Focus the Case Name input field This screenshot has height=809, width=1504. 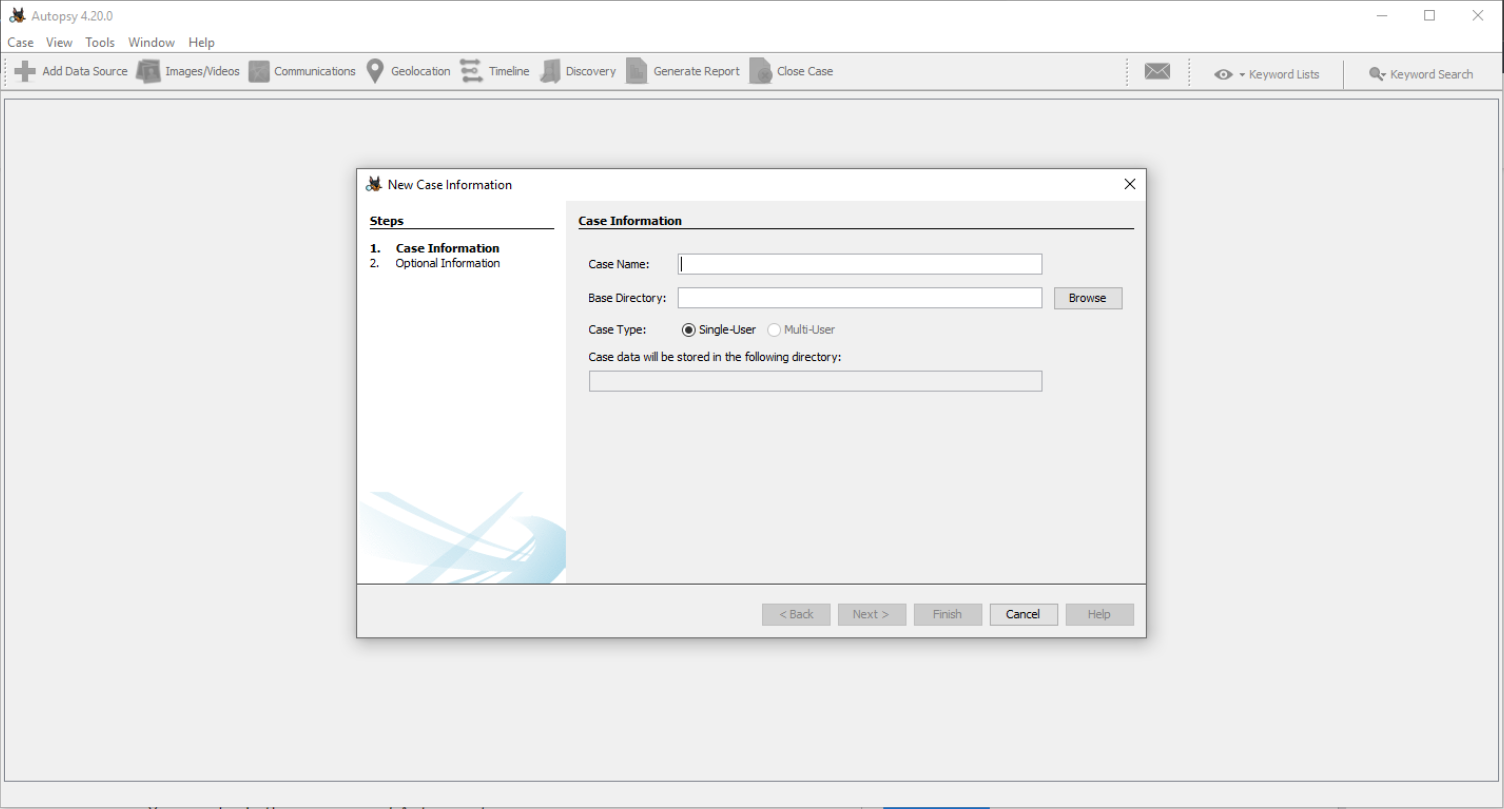click(x=860, y=264)
